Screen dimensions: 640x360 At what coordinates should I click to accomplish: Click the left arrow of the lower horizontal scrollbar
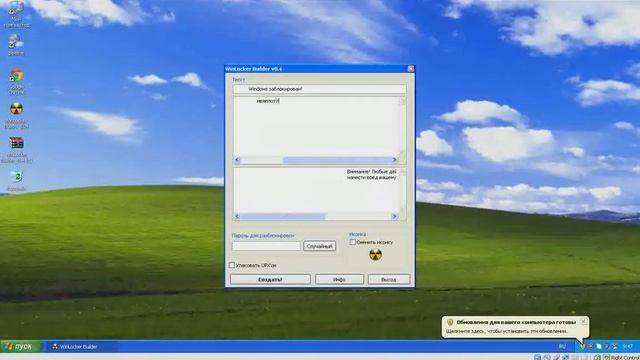(x=238, y=216)
